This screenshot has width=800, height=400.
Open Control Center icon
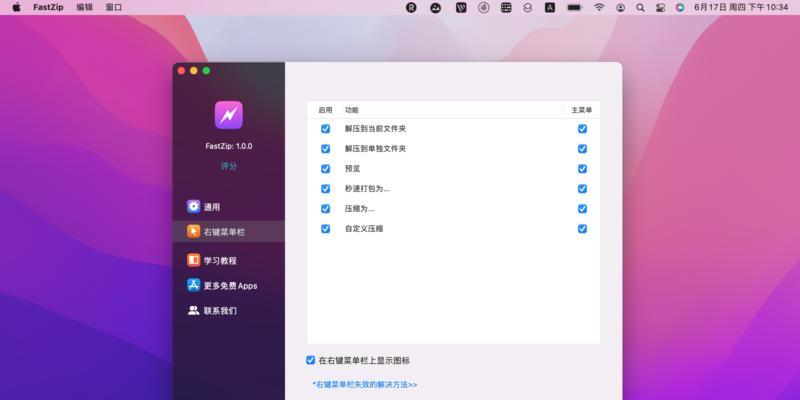coord(661,8)
